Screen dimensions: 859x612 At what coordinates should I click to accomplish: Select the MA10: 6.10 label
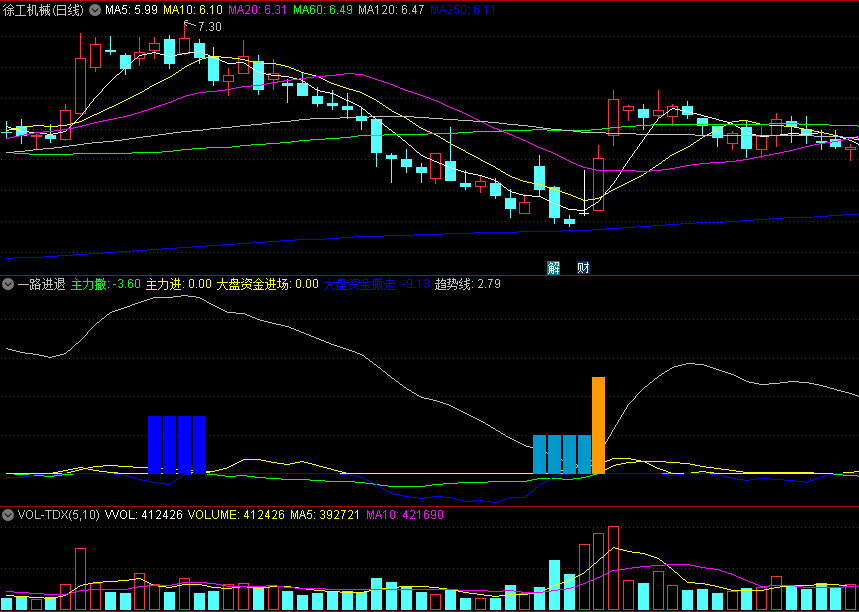pos(193,10)
